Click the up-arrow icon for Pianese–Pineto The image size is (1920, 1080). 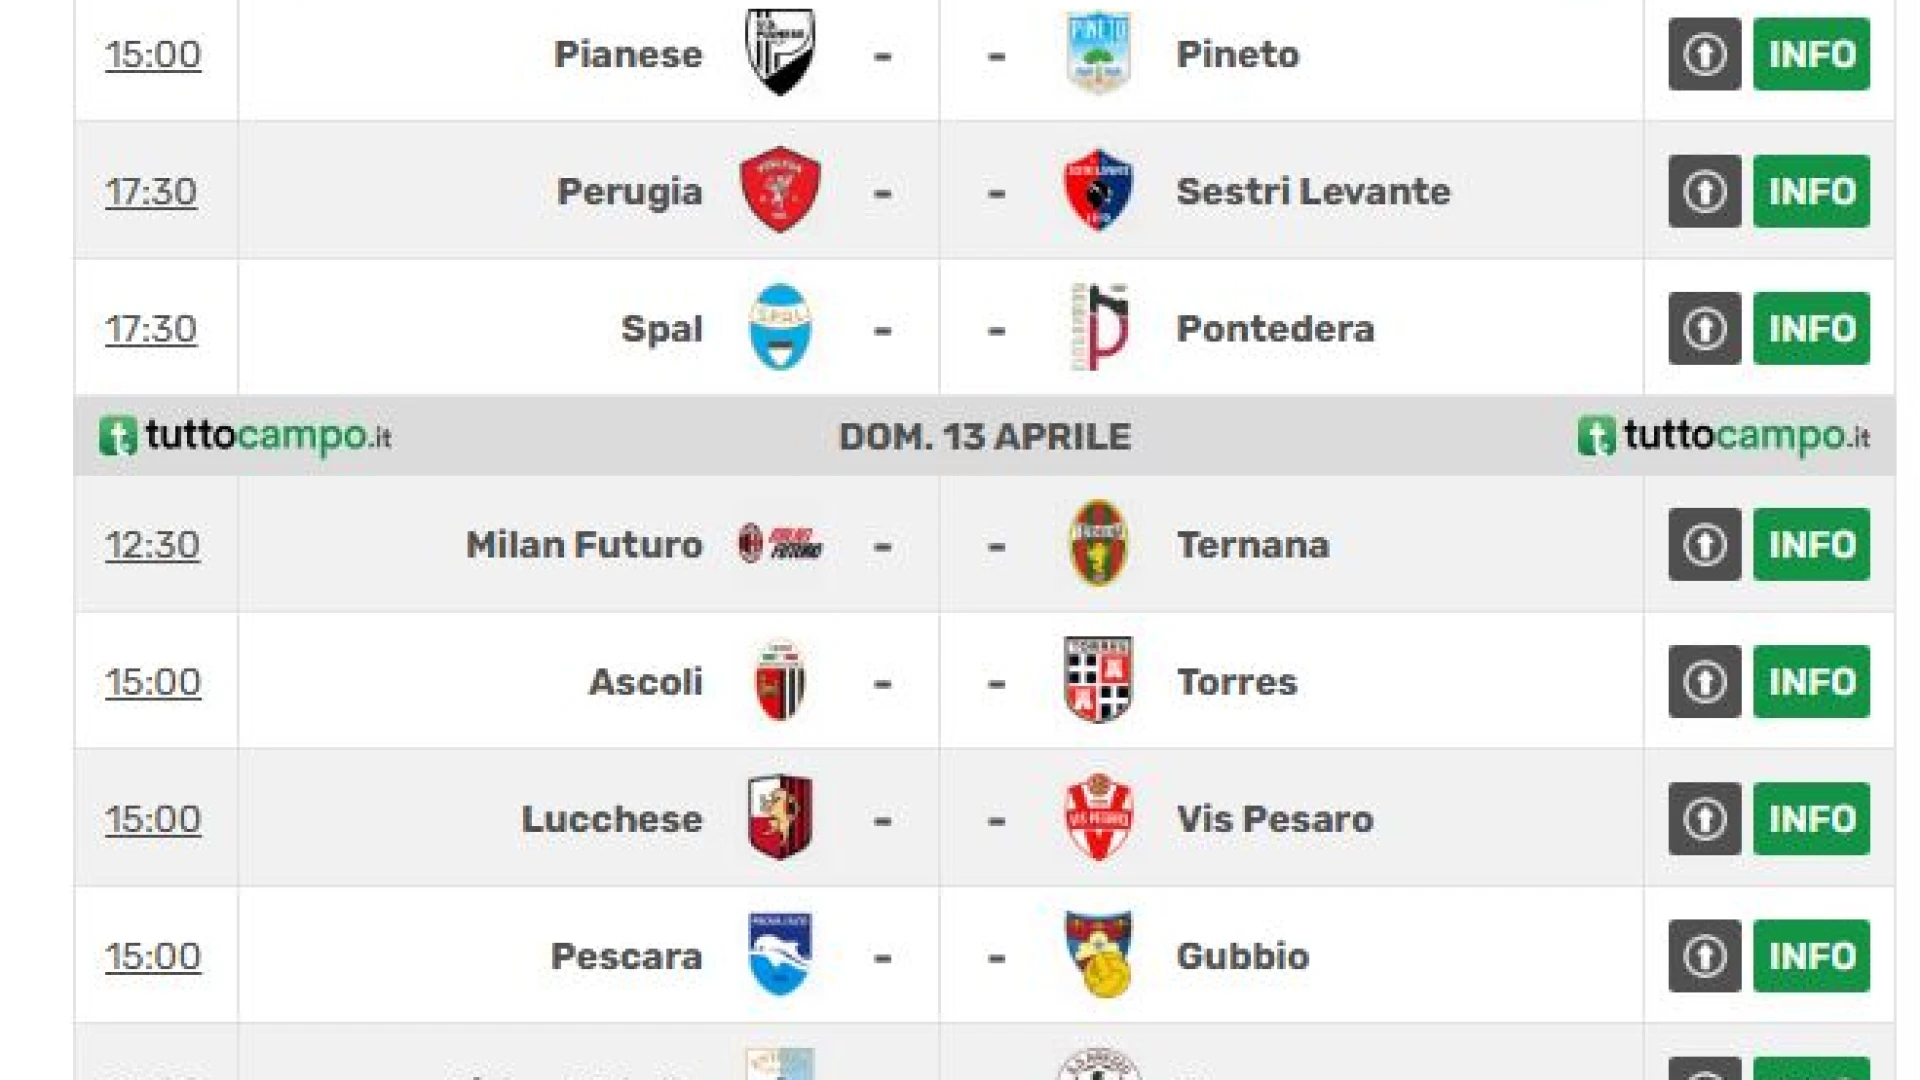click(x=1705, y=54)
